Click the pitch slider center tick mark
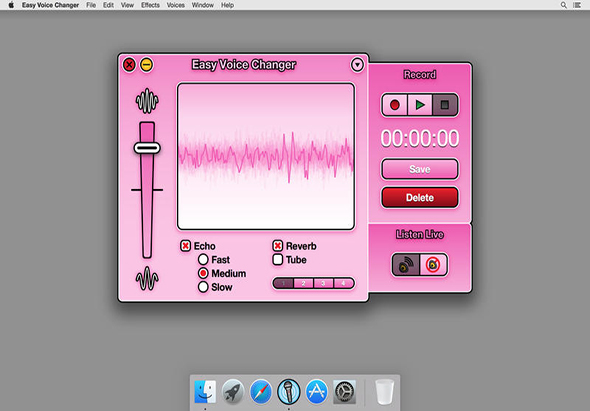Viewport: 590px width, 411px height. (147, 190)
